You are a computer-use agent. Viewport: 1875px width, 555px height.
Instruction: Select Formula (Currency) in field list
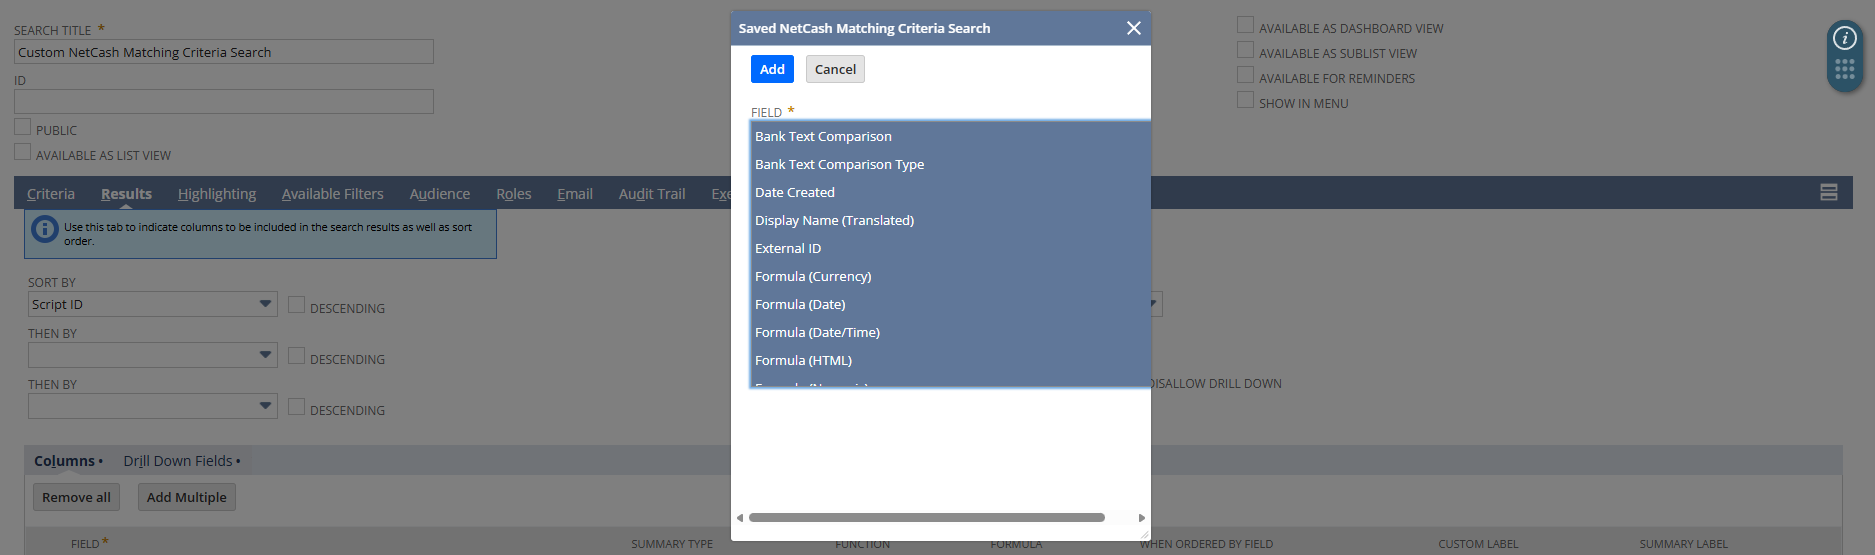tap(813, 277)
